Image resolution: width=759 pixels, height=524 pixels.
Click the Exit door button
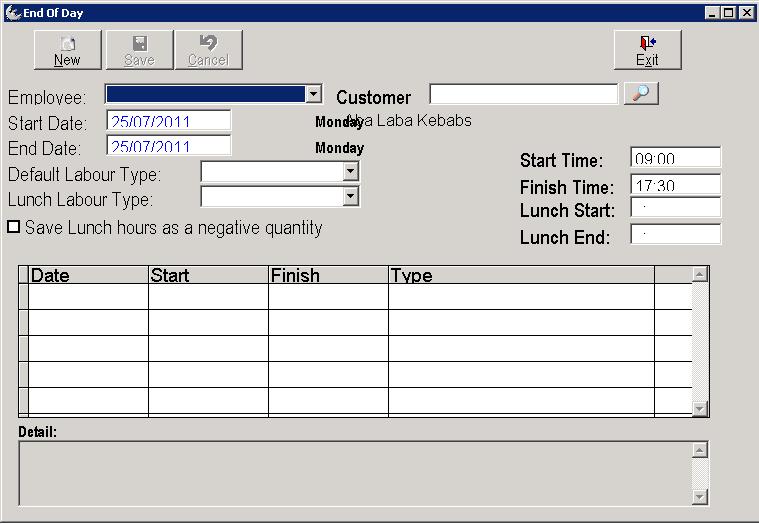(647, 50)
